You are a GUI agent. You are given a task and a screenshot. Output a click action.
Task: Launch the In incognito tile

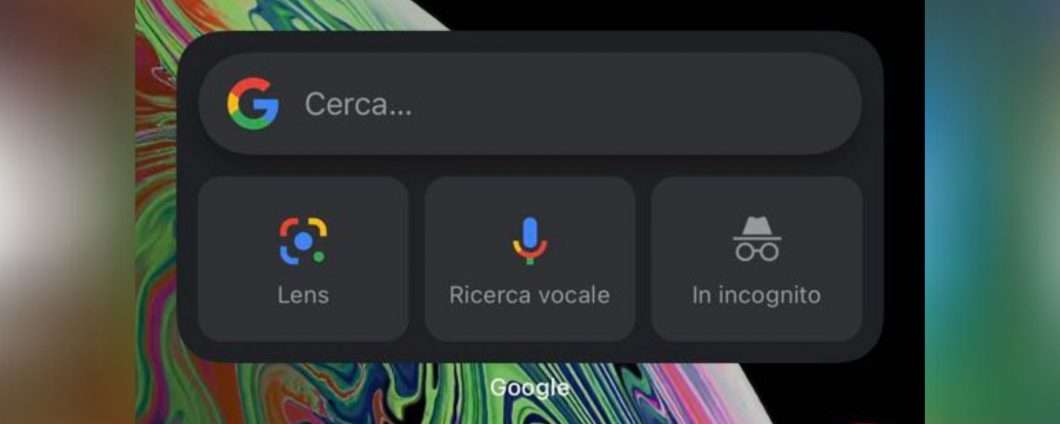pyautogui.click(x=757, y=259)
